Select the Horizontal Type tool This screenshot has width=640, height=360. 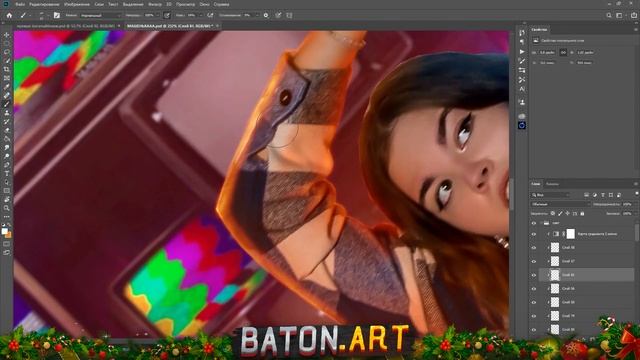point(7,173)
